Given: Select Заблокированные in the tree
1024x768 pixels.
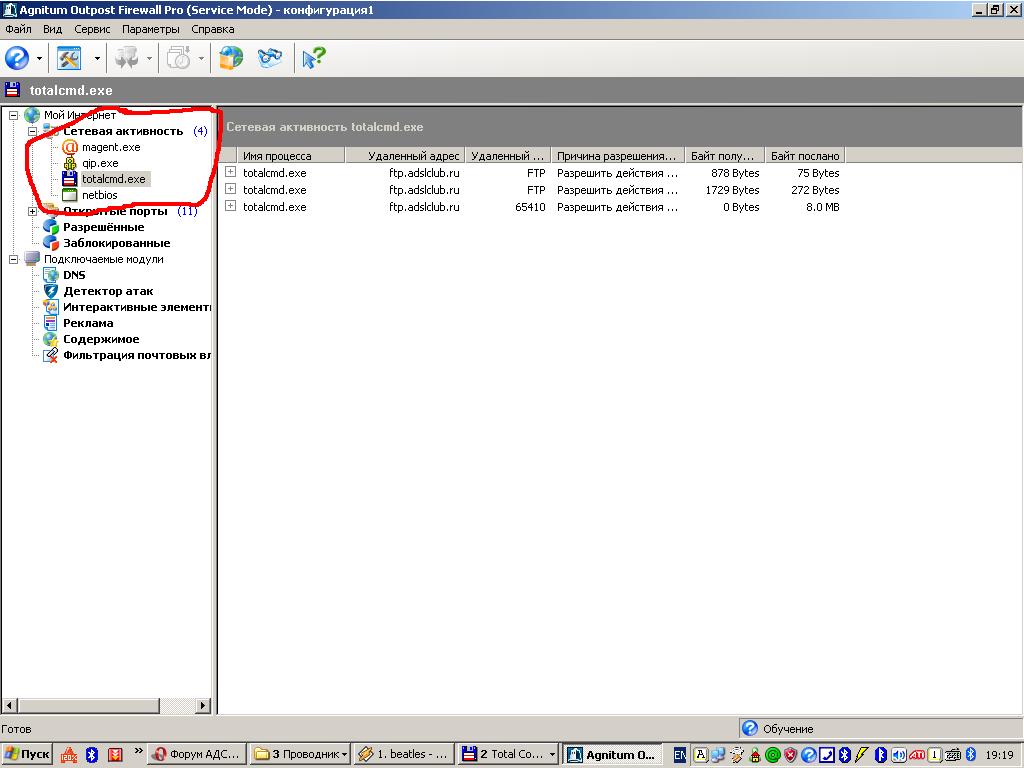Looking at the screenshot, I should pos(116,243).
